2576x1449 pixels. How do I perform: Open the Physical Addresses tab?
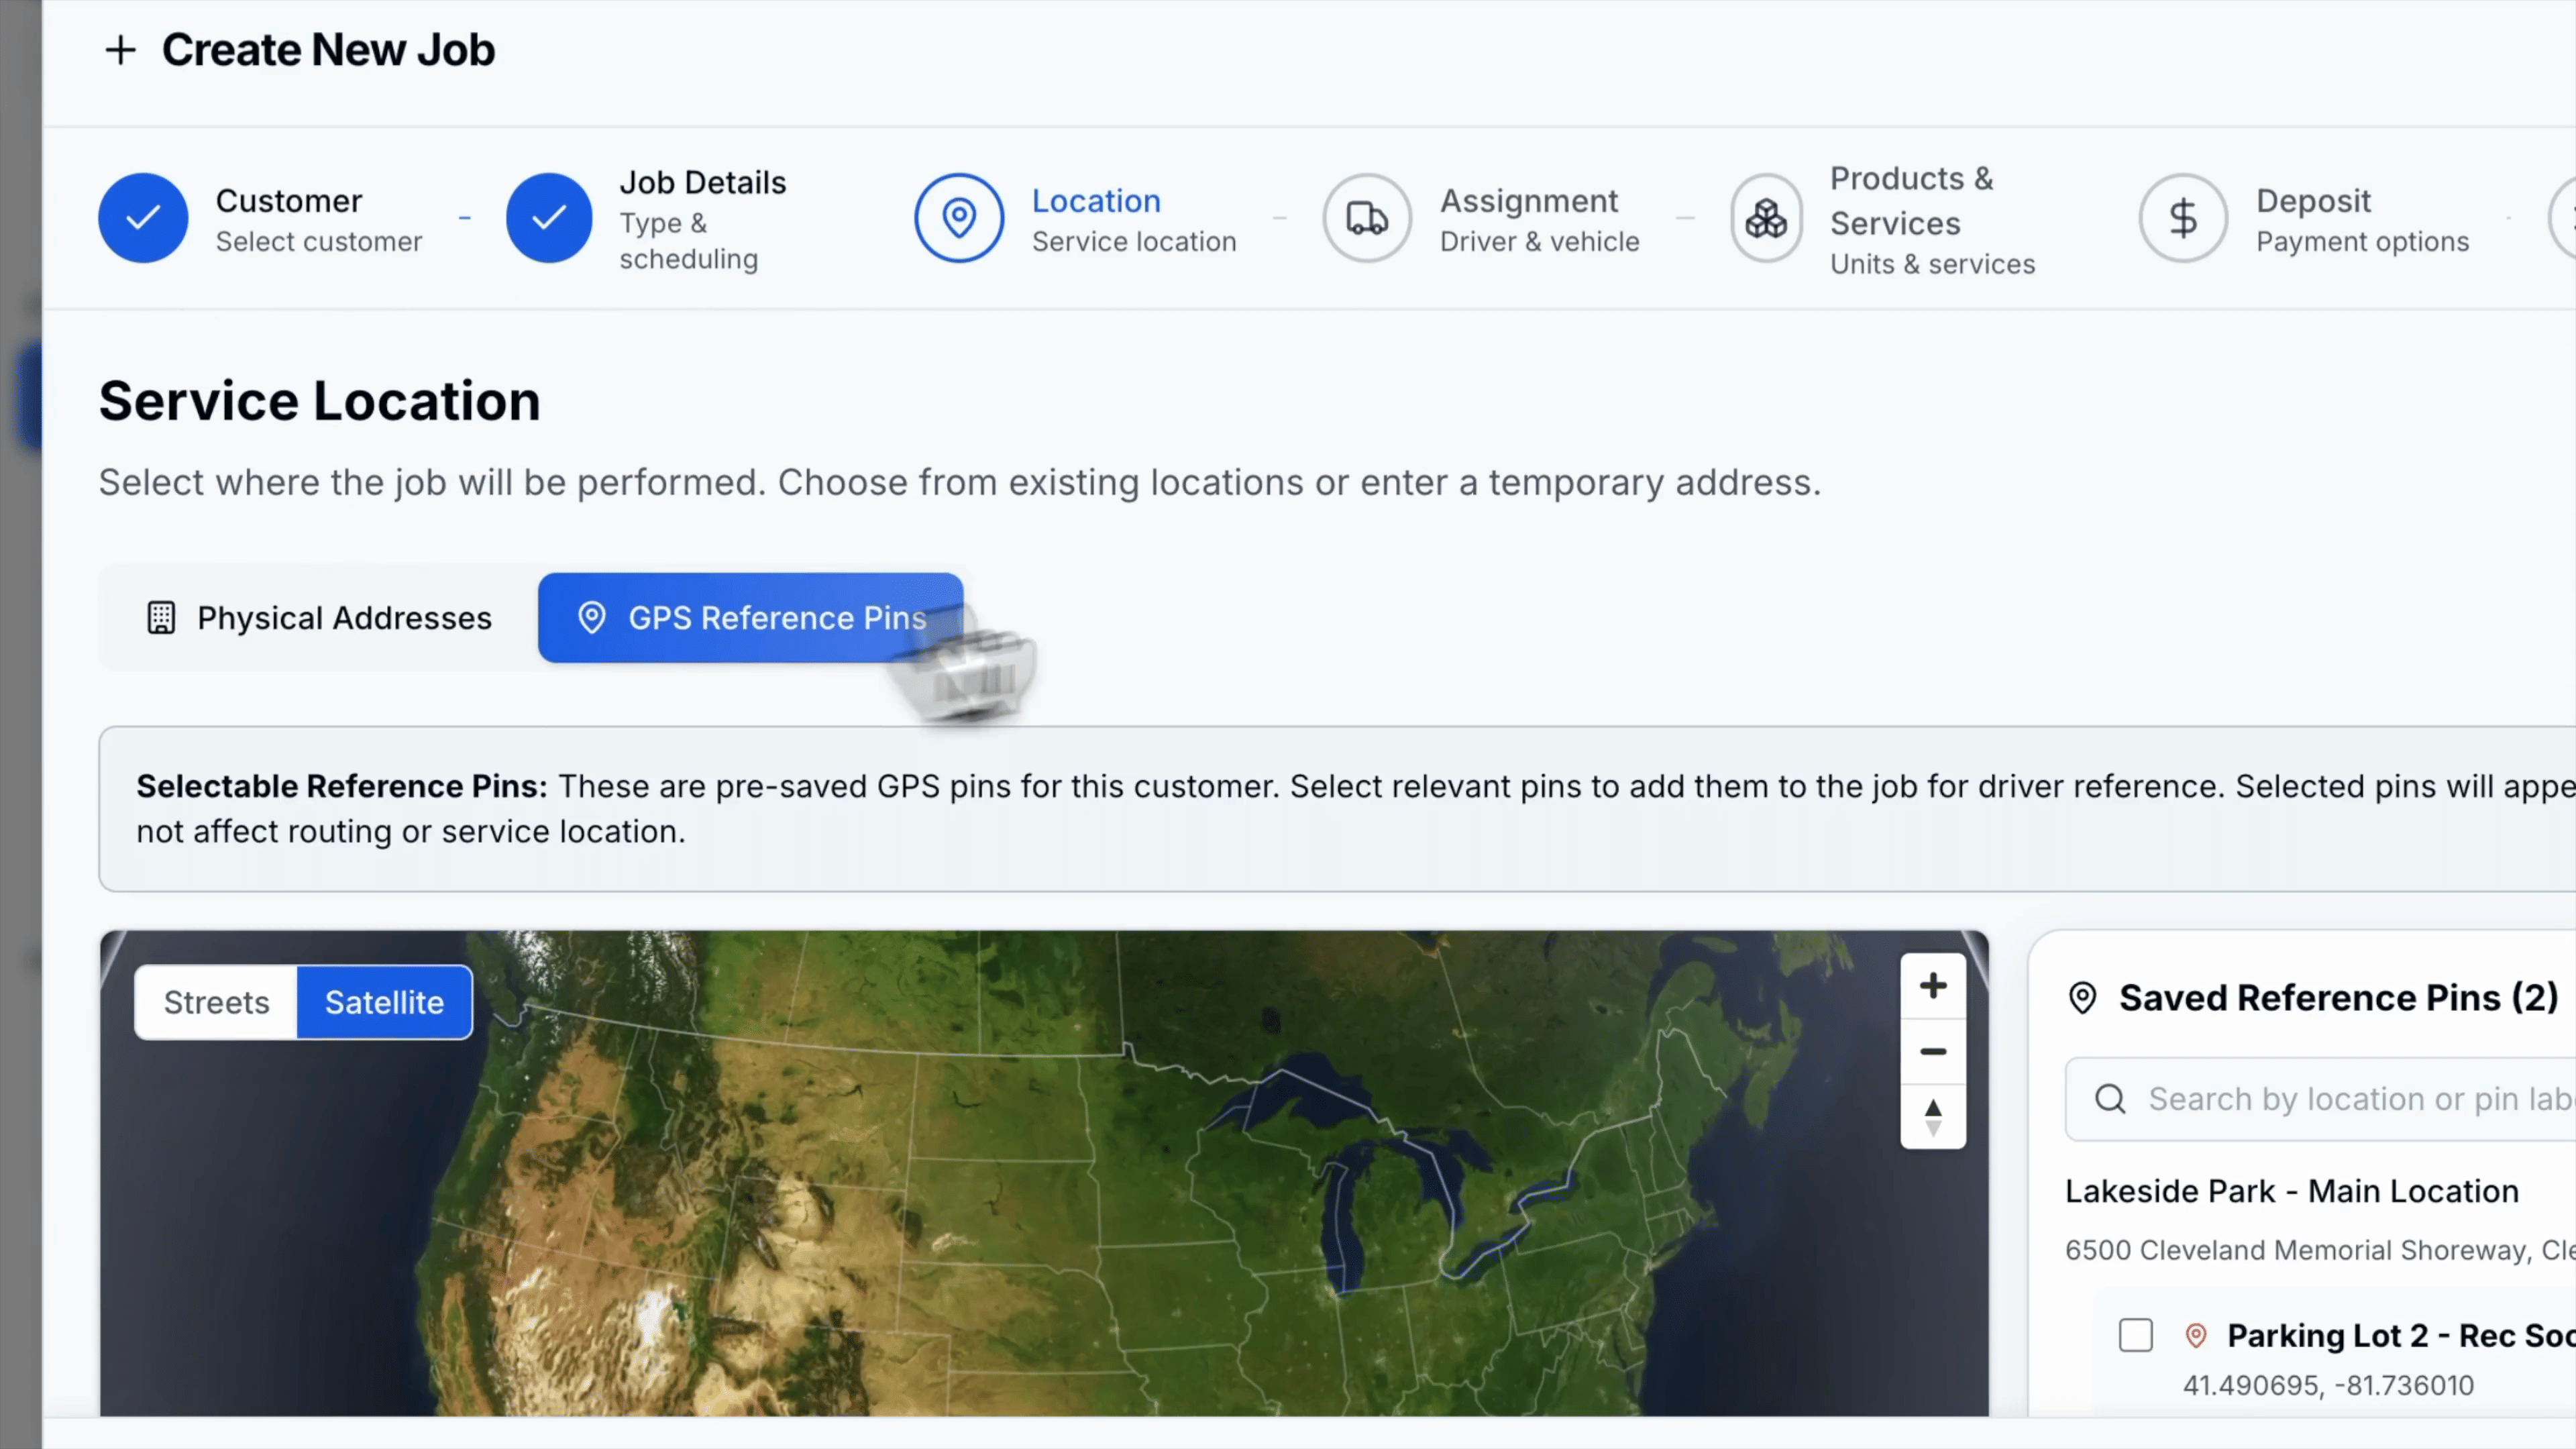coord(319,618)
